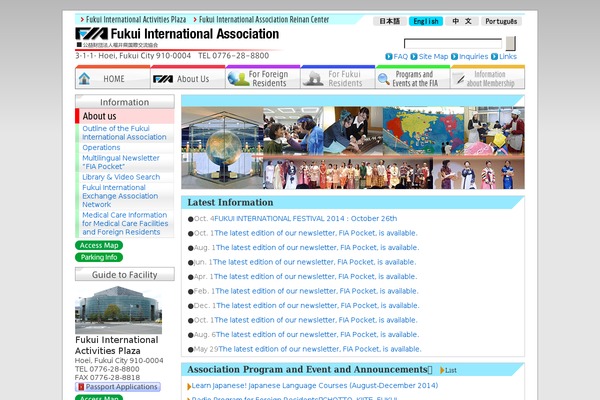Open the Apr. 1 newsletter announcement
Image resolution: width=600 pixels, height=400 pixels.
[x=315, y=276]
